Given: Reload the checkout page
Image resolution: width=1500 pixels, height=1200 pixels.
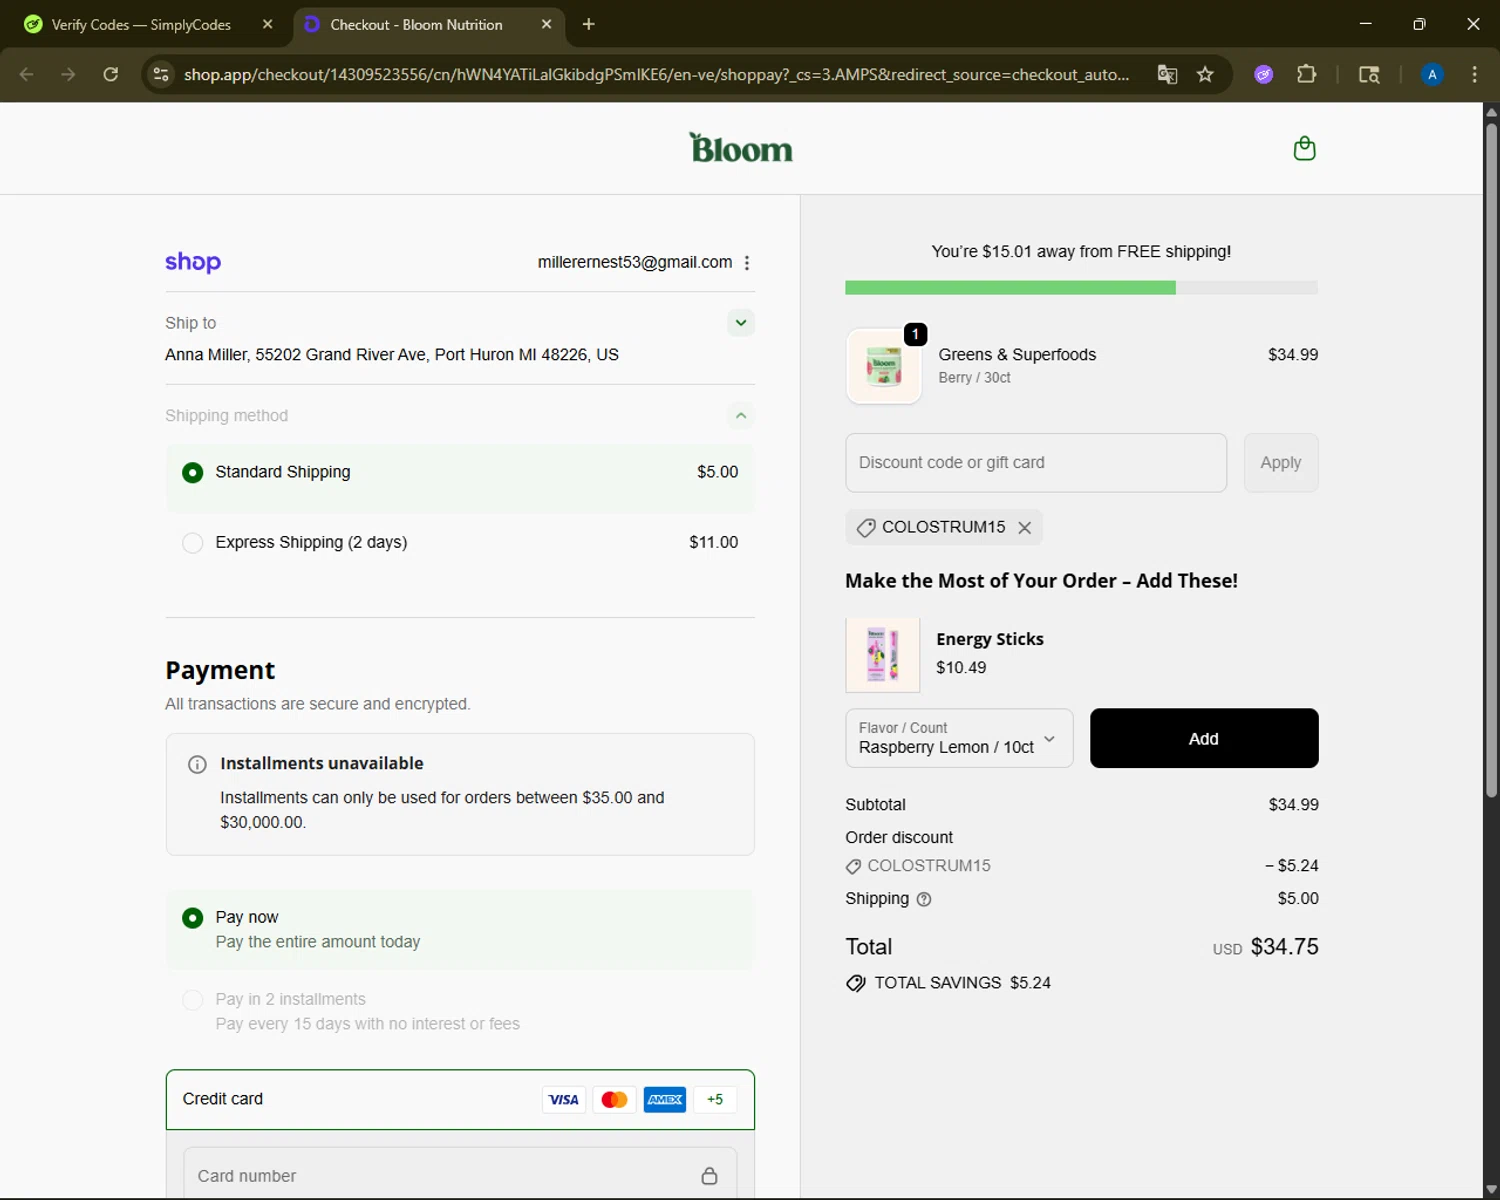Looking at the screenshot, I should pos(111,74).
